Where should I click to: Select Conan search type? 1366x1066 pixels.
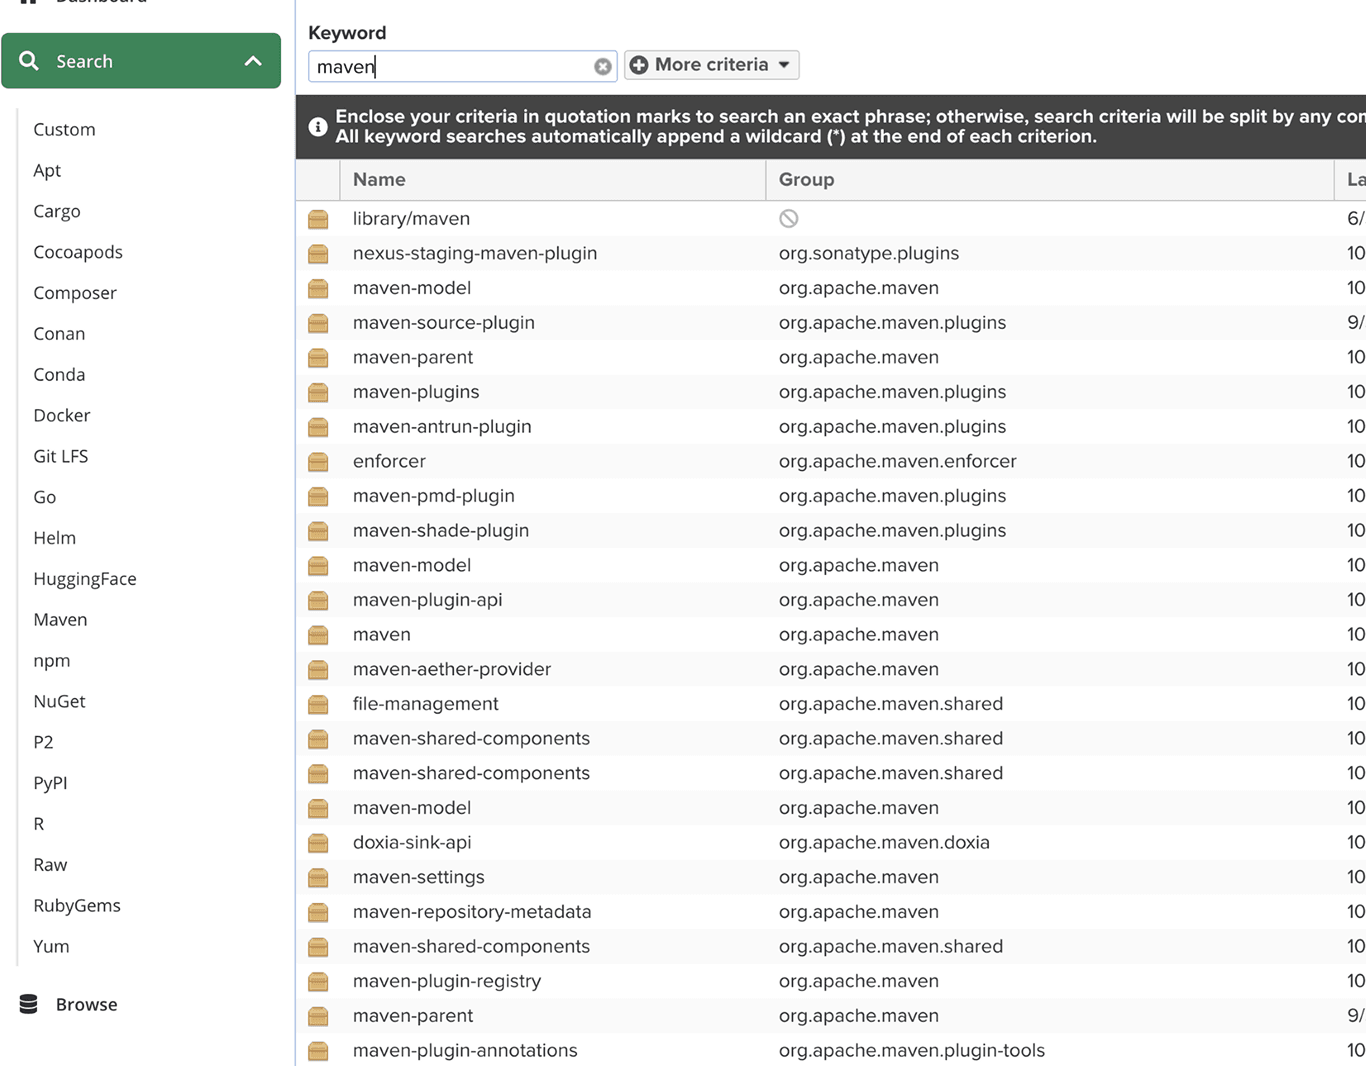[59, 334]
